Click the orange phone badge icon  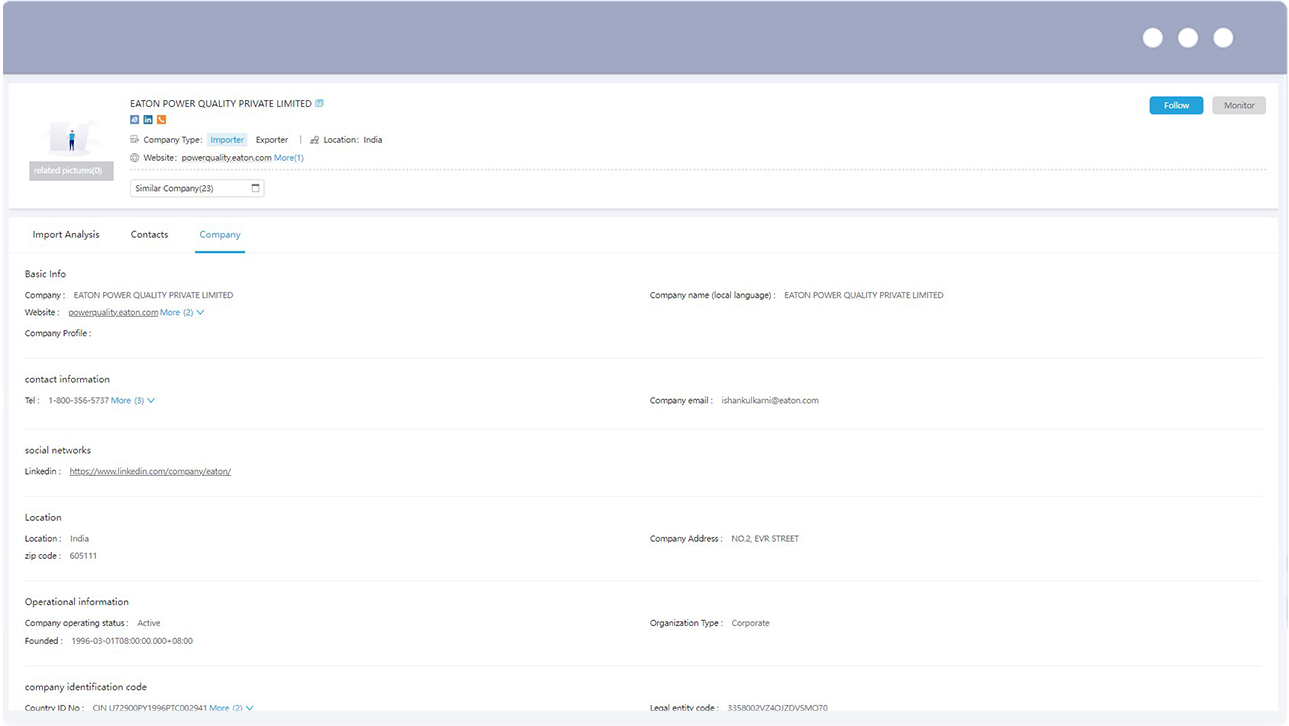[x=161, y=120]
